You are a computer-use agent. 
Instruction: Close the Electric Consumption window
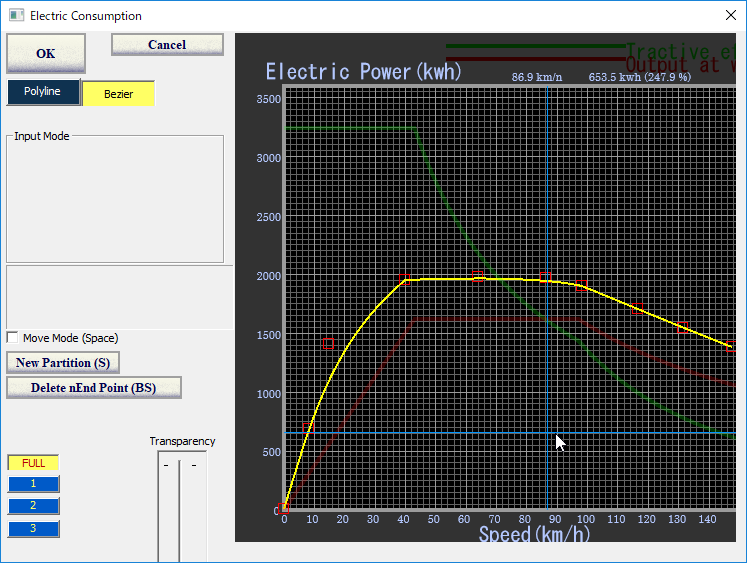pyautogui.click(x=730, y=15)
